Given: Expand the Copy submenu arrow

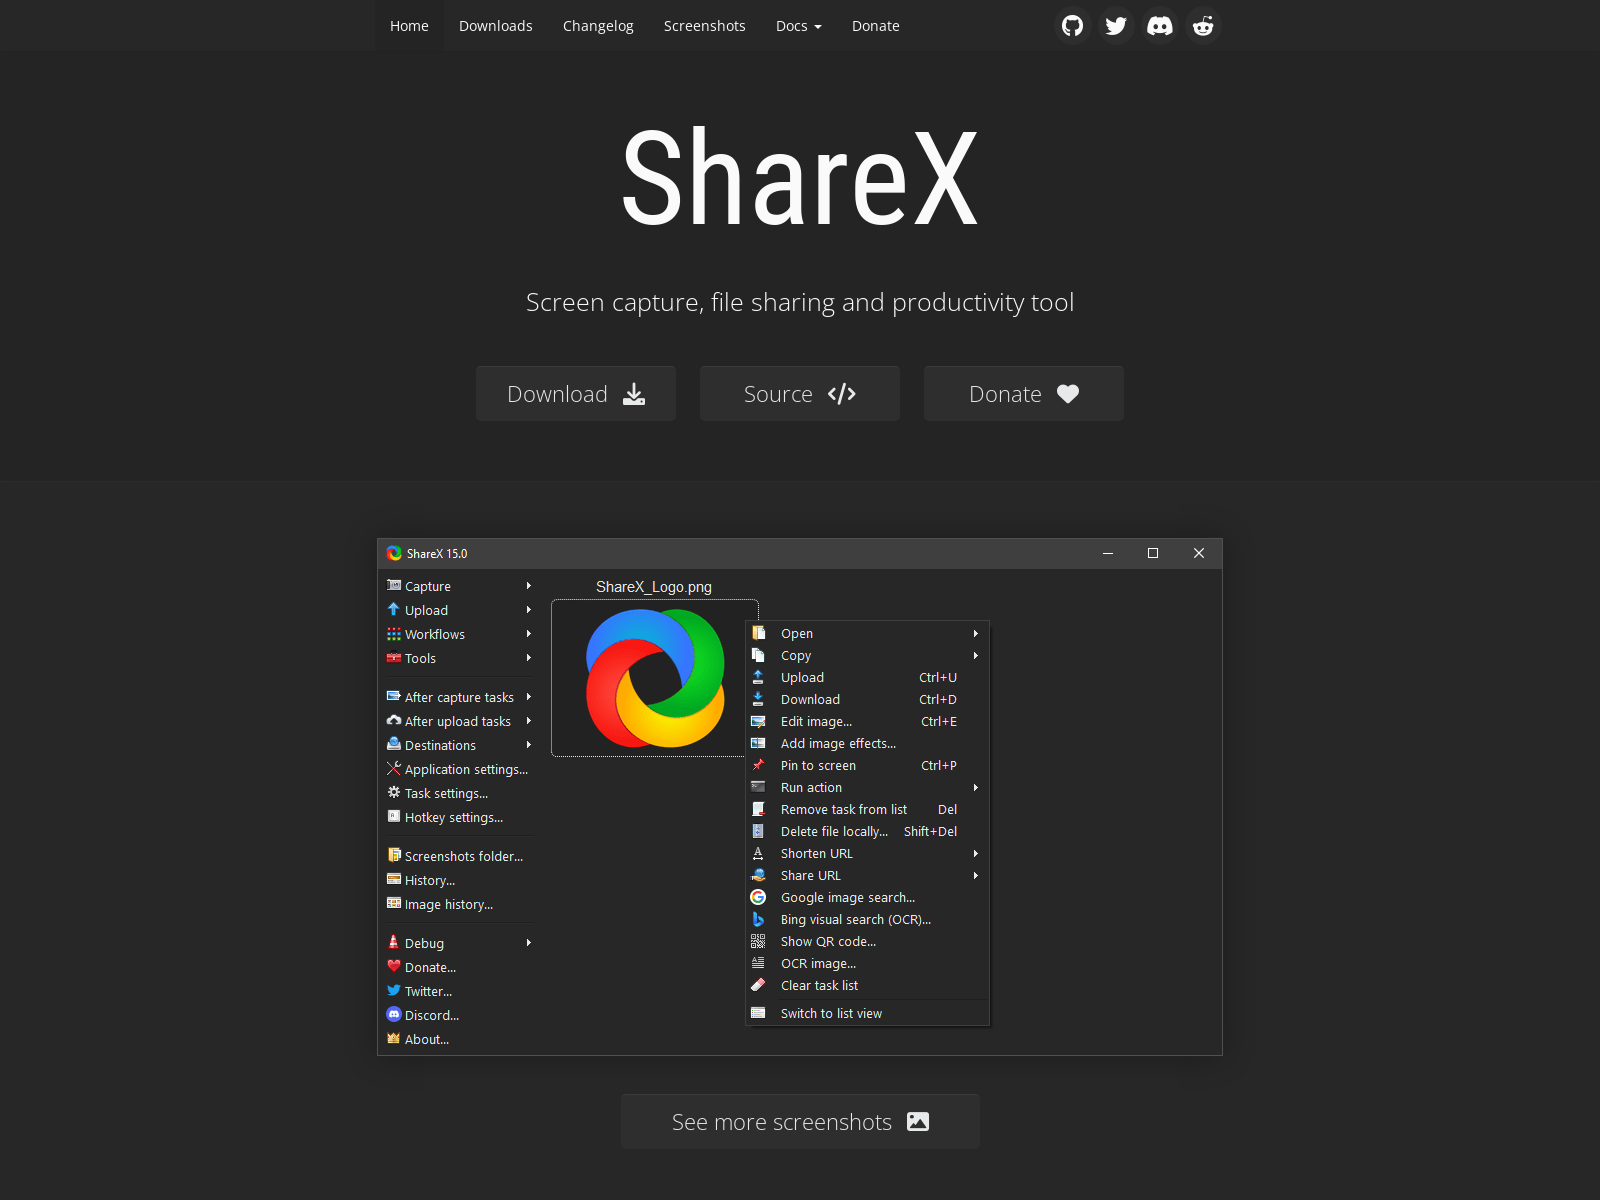Looking at the screenshot, I should [976, 656].
